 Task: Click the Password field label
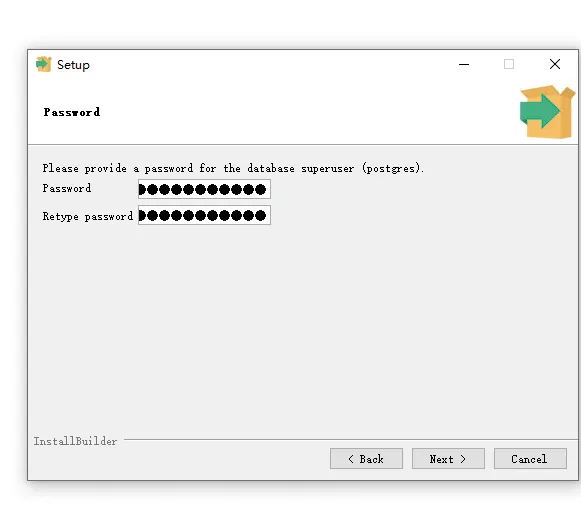click(67, 188)
